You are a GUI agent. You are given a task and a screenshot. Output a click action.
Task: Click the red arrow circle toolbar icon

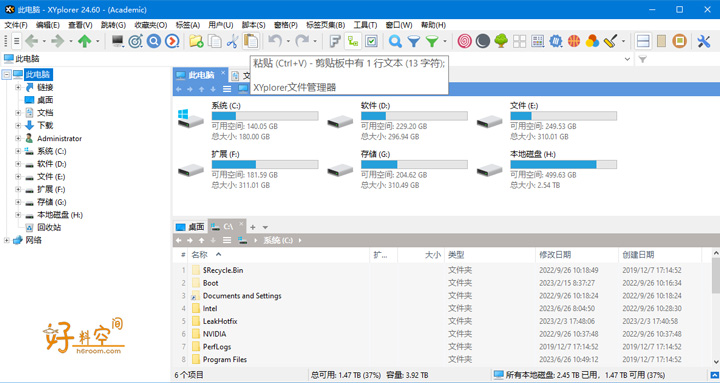(x=172, y=41)
